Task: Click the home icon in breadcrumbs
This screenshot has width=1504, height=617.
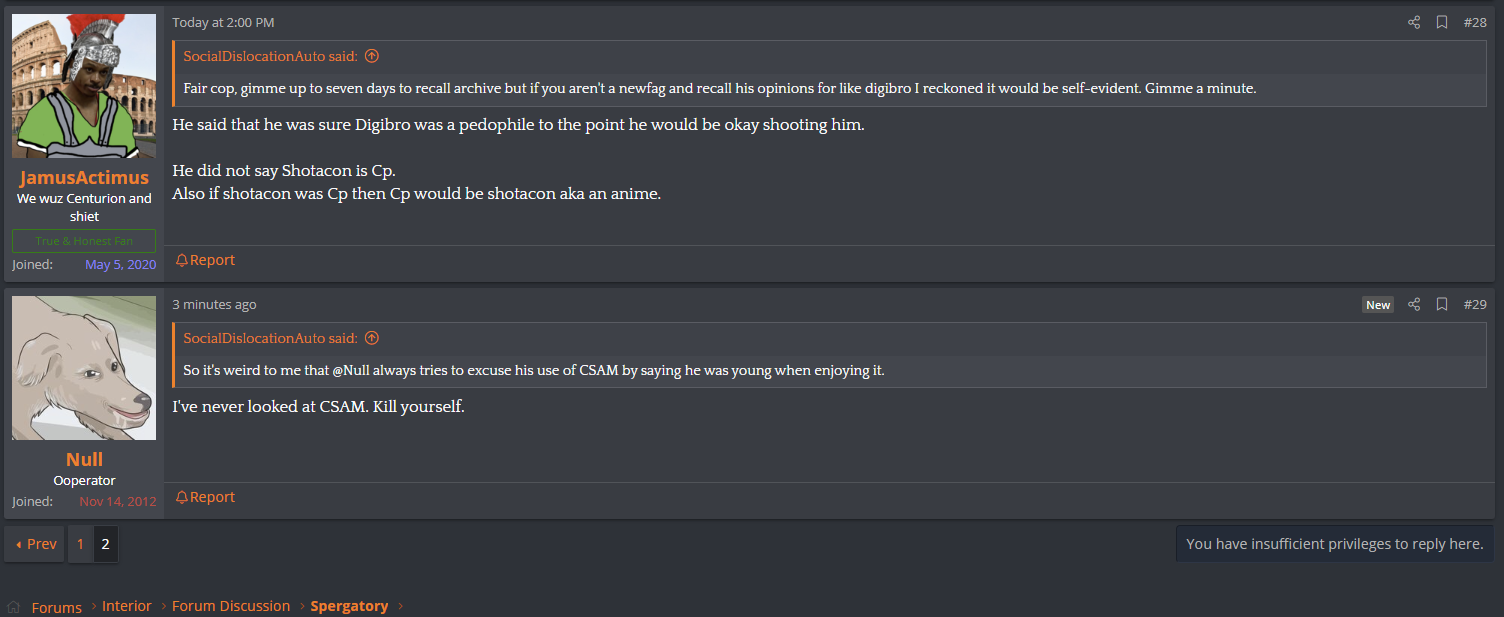Action: tap(14, 607)
